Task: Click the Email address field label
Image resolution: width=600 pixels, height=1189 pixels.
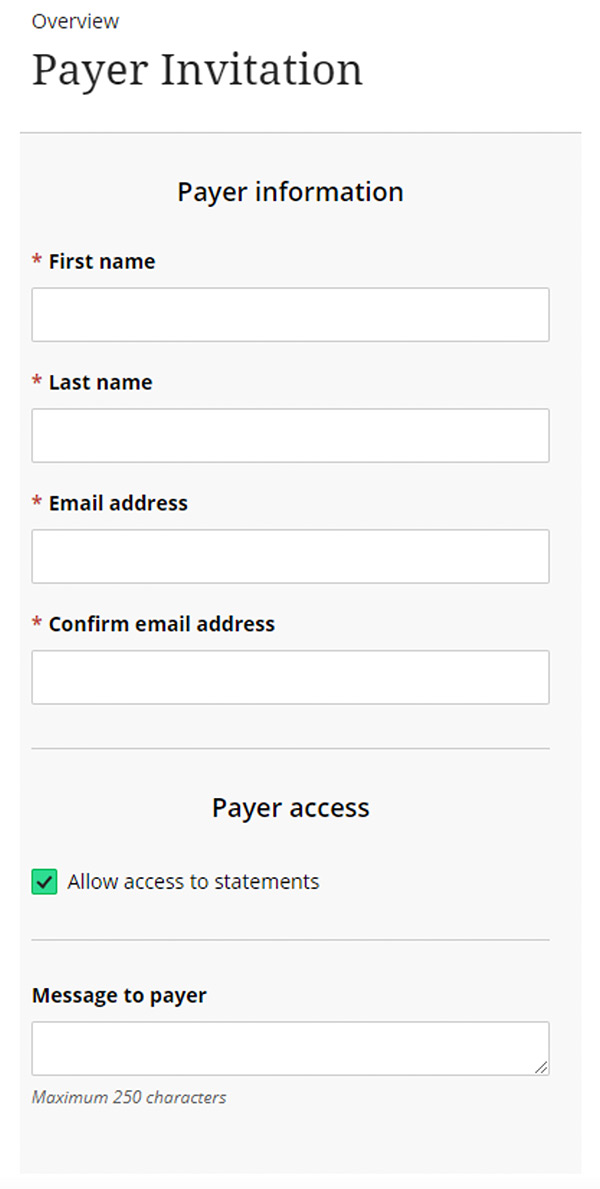Action: click(x=118, y=503)
